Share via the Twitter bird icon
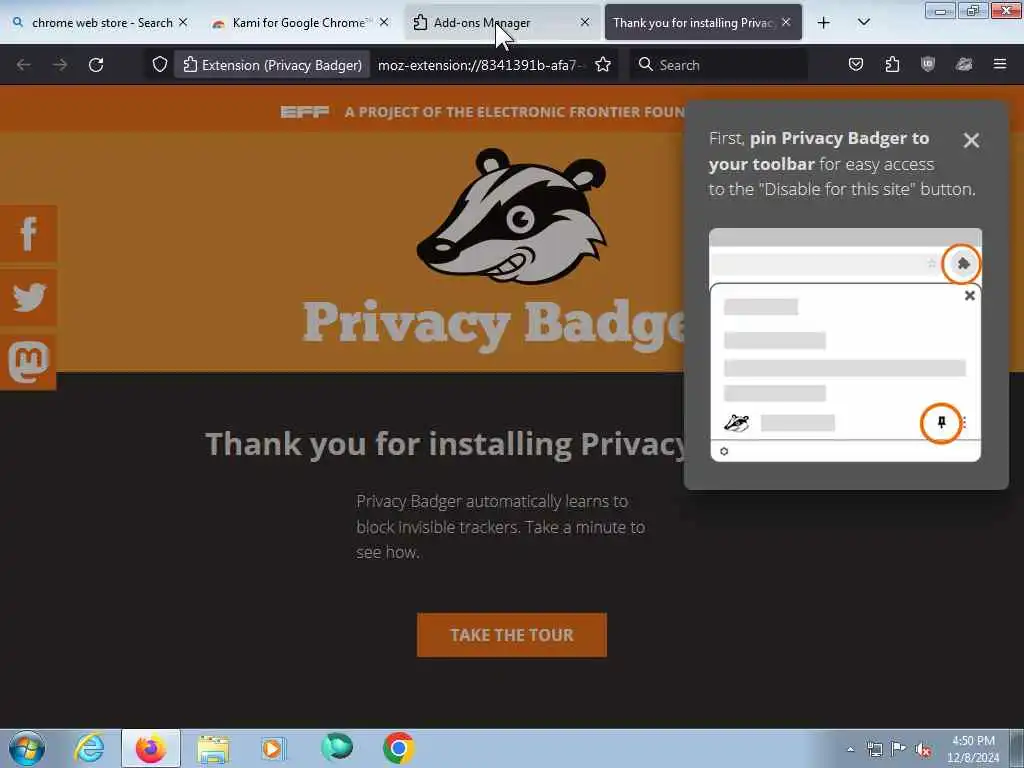 coord(28,297)
